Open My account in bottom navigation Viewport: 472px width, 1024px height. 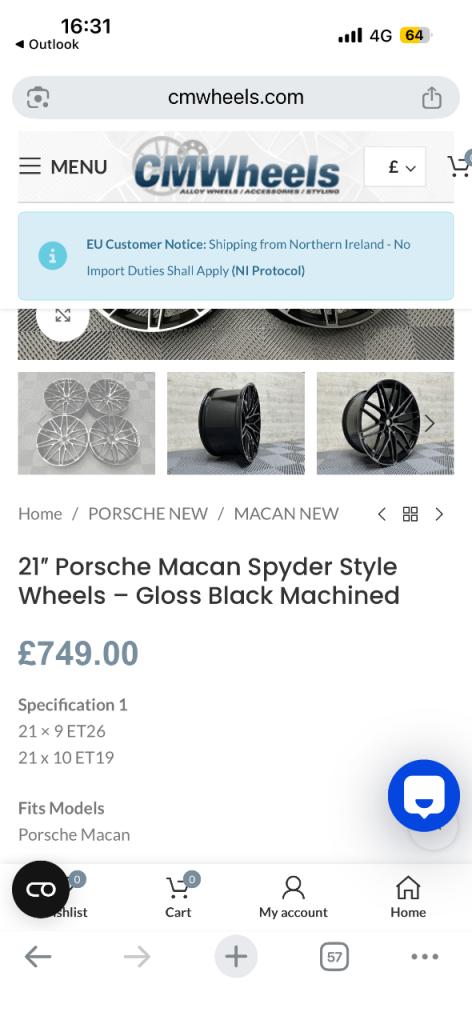point(293,897)
